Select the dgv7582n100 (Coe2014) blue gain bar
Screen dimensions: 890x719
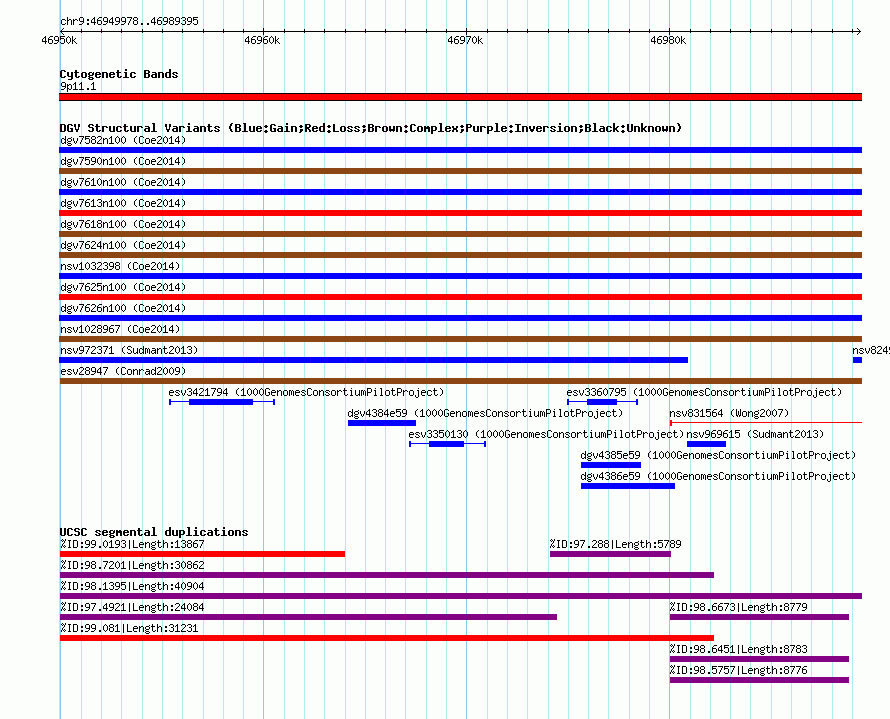460,150
